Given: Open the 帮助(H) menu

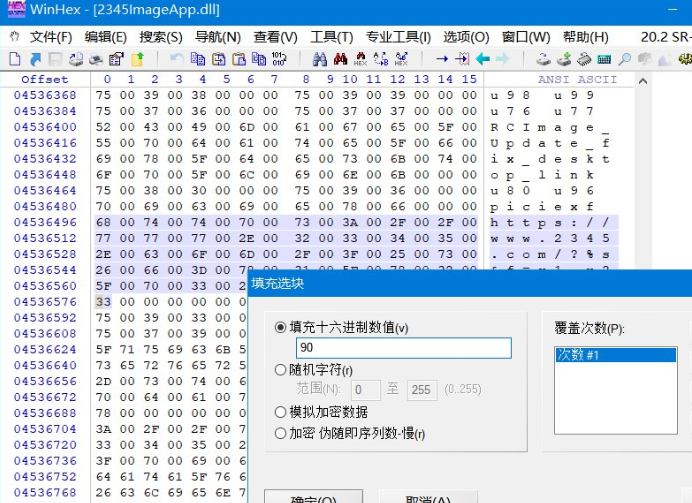Looking at the screenshot, I should click(586, 37).
